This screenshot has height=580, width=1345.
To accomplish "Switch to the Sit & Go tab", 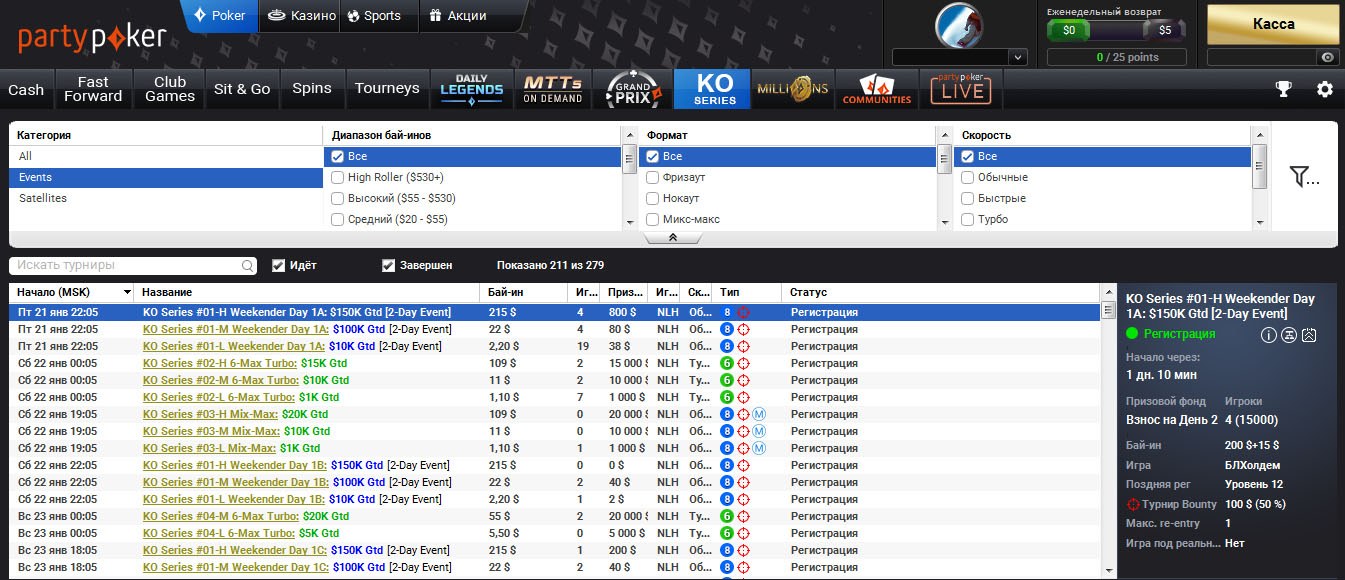I will click(x=242, y=89).
